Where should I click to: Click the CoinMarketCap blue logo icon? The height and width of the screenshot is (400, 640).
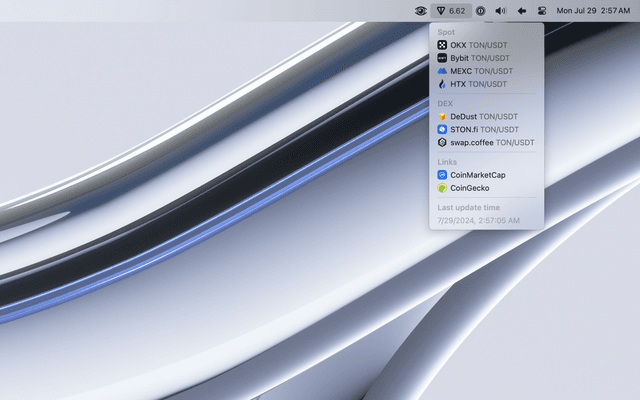[442, 174]
